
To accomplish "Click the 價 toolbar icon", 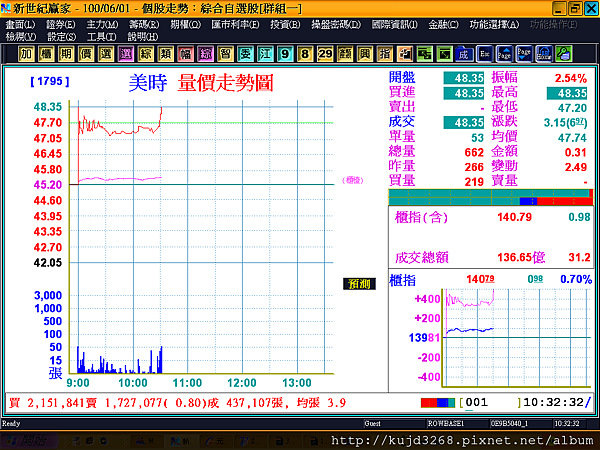I will 86,54.
